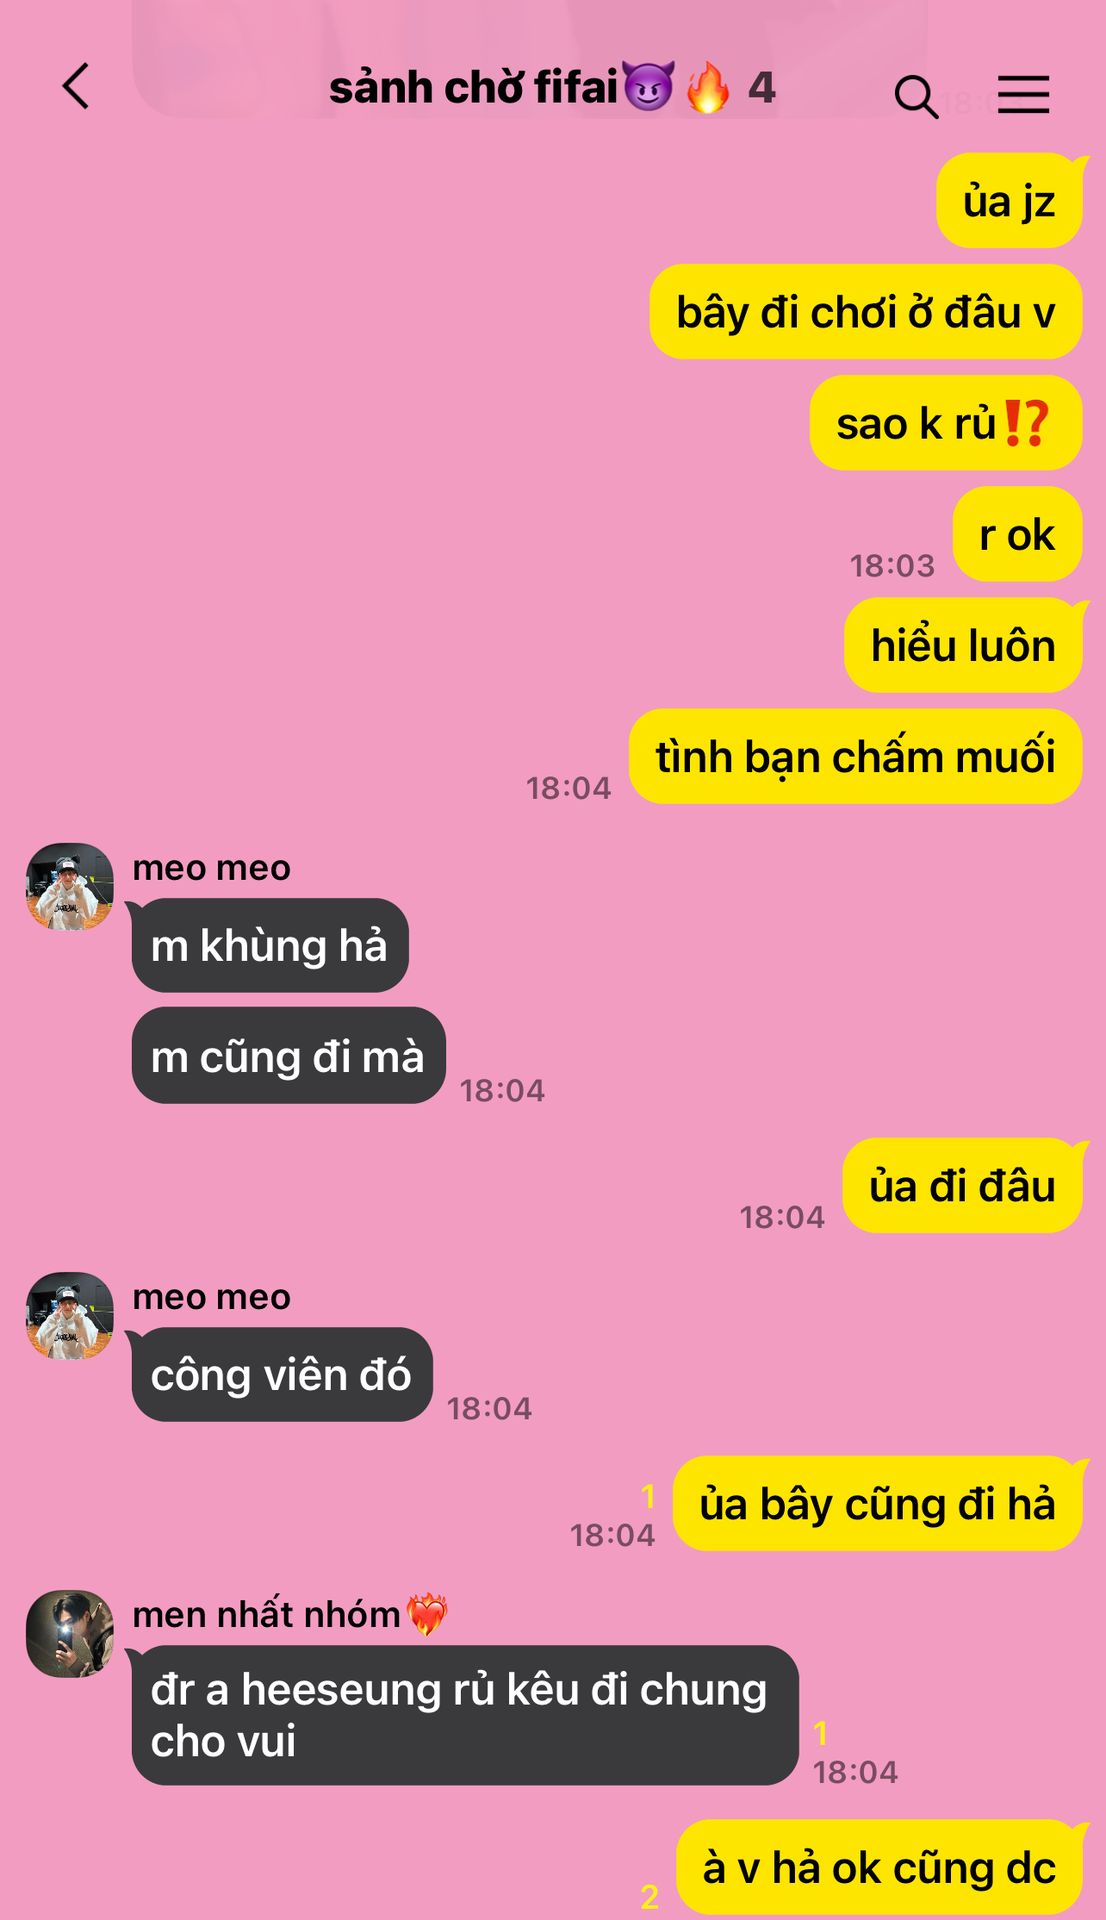The image size is (1106, 1920).
Task: Tap the công viên đó message
Action: click(x=282, y=1375)
